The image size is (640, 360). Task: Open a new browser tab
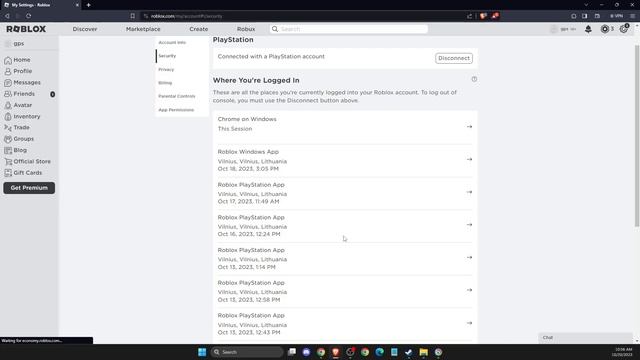tap(89, 5)
